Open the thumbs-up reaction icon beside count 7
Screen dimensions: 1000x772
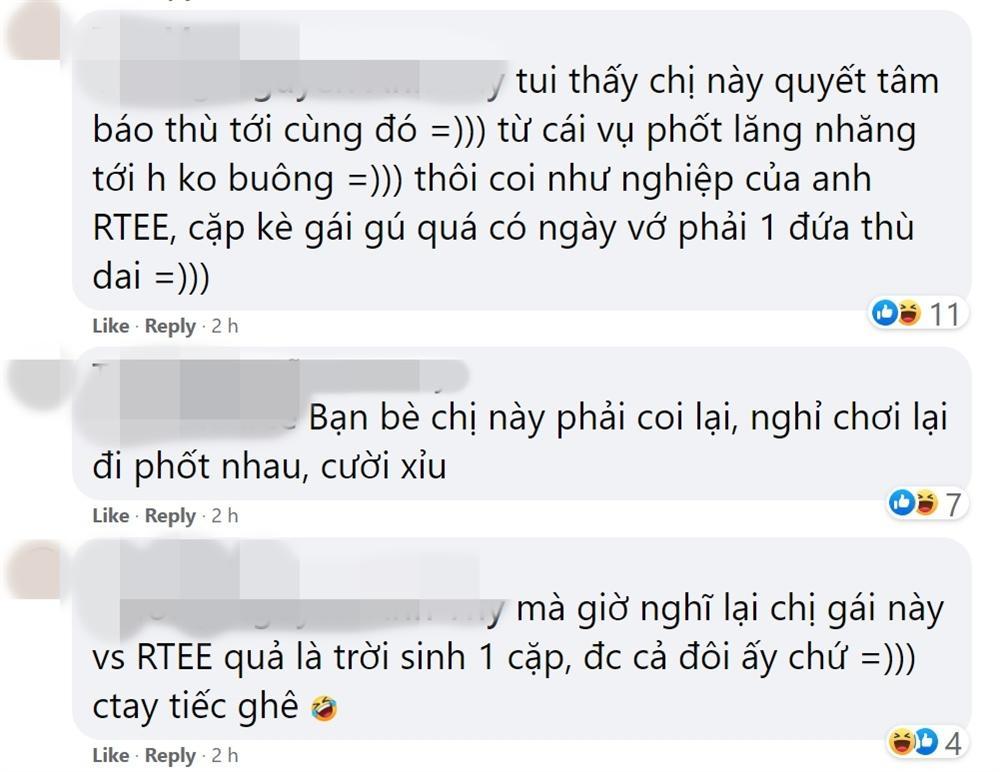pyautogui.click(x=902, y=503)
